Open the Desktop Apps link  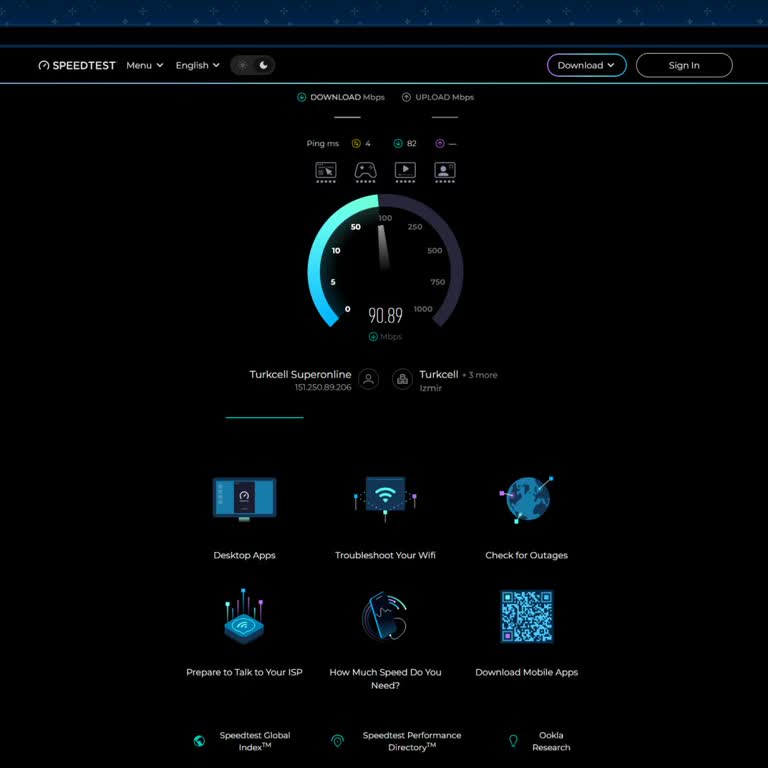point(244,555)
